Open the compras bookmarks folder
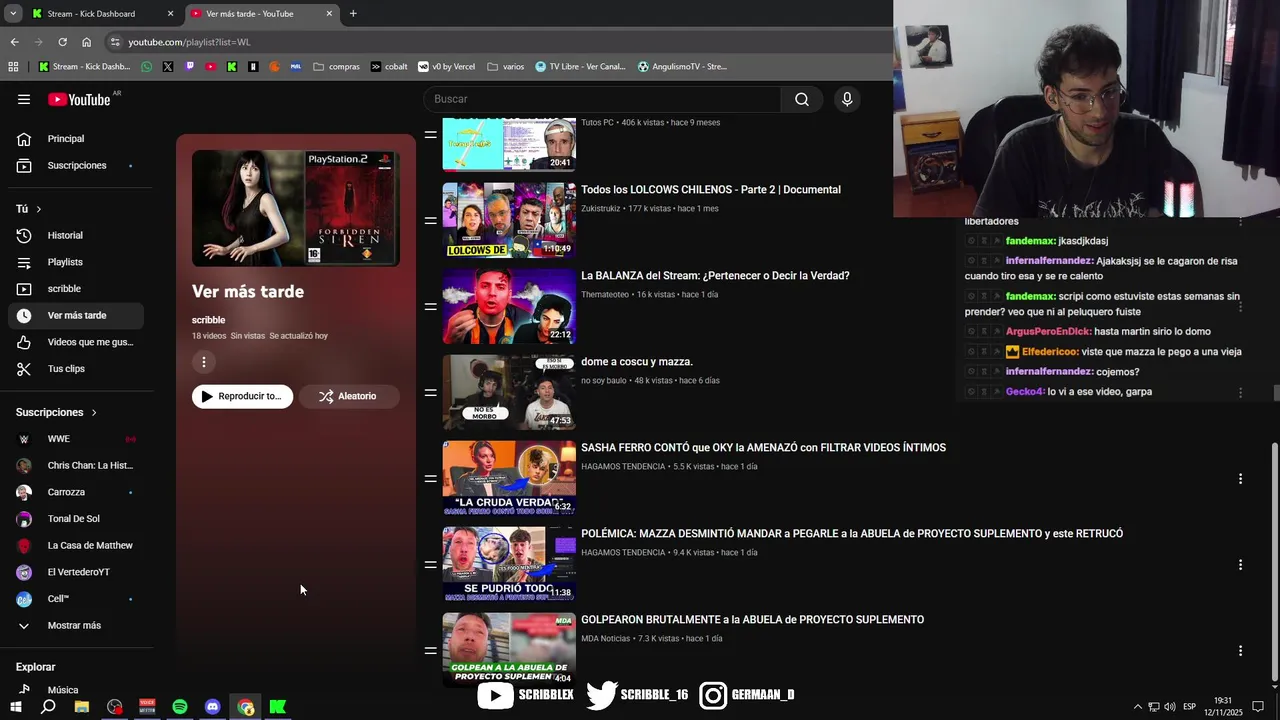Viewport: 1280px width, 720px height. click(x=336, y=67)
